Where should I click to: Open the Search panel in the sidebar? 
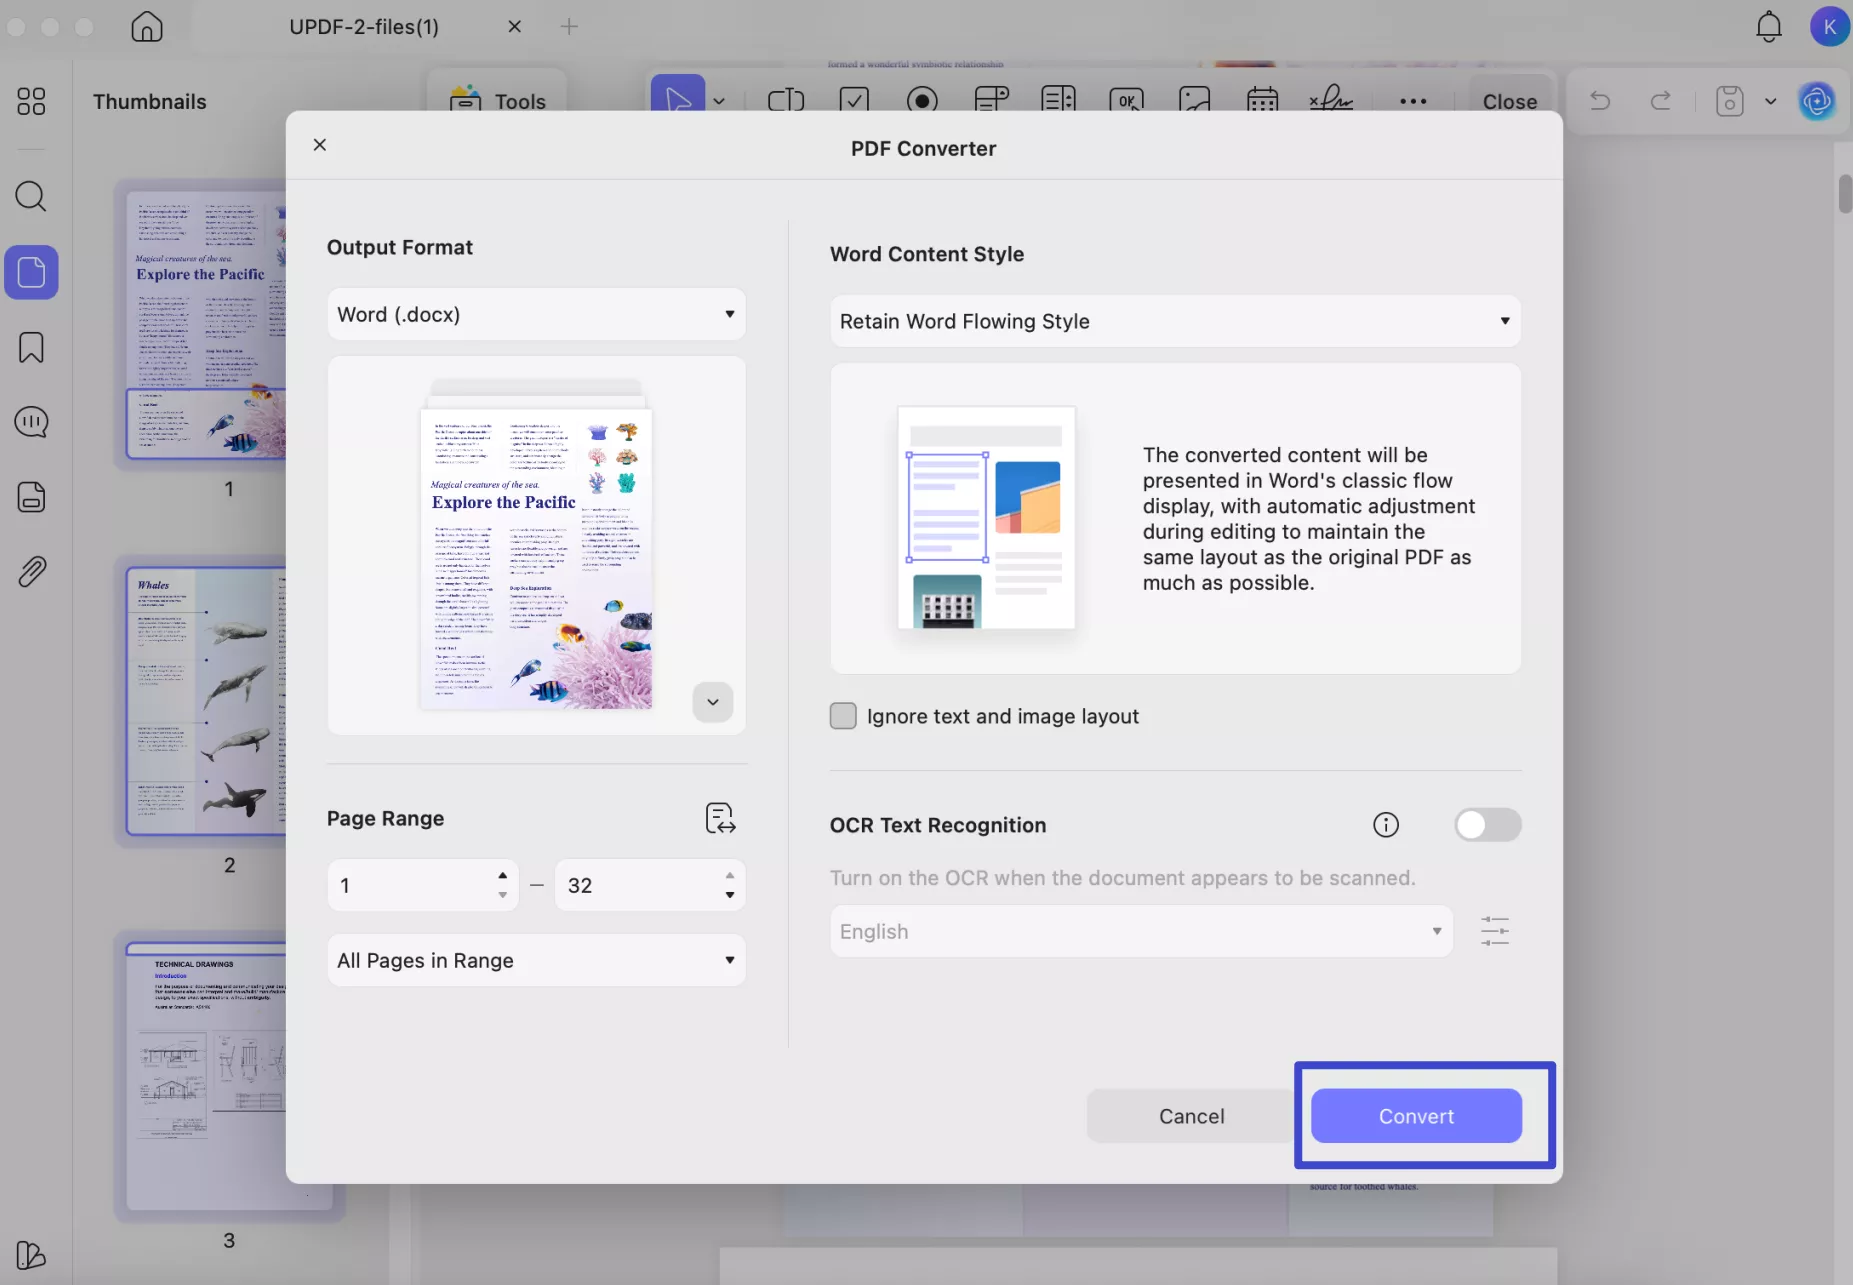point(31,197)
